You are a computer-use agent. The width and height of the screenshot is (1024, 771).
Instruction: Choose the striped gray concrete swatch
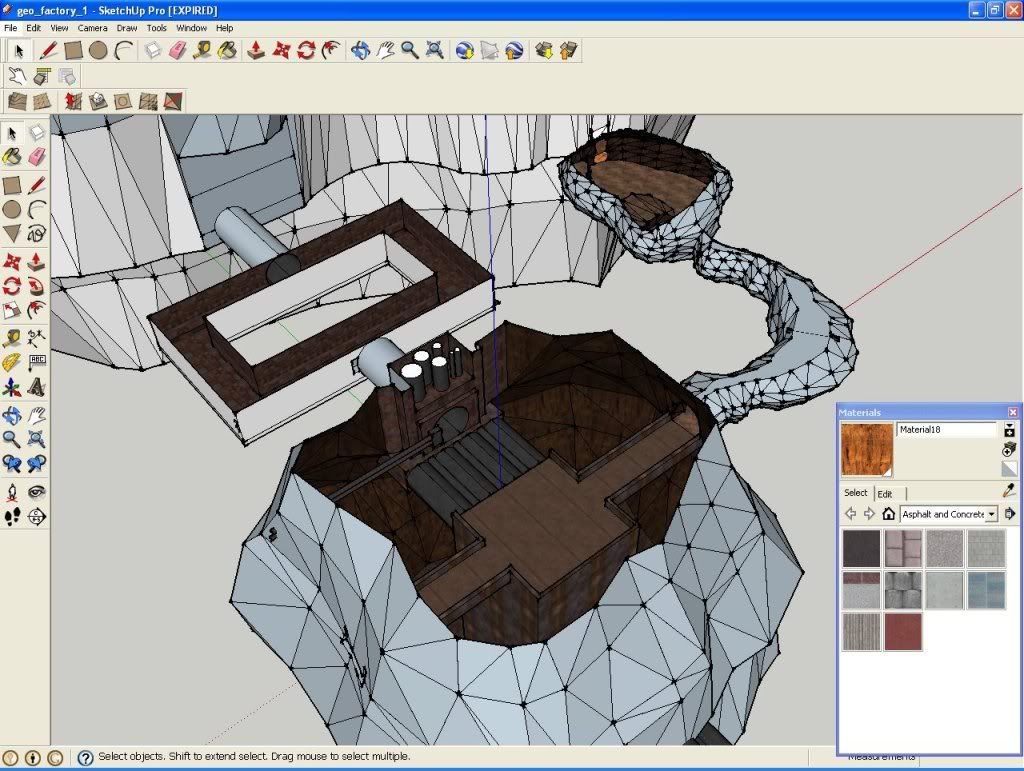(861, 631)
